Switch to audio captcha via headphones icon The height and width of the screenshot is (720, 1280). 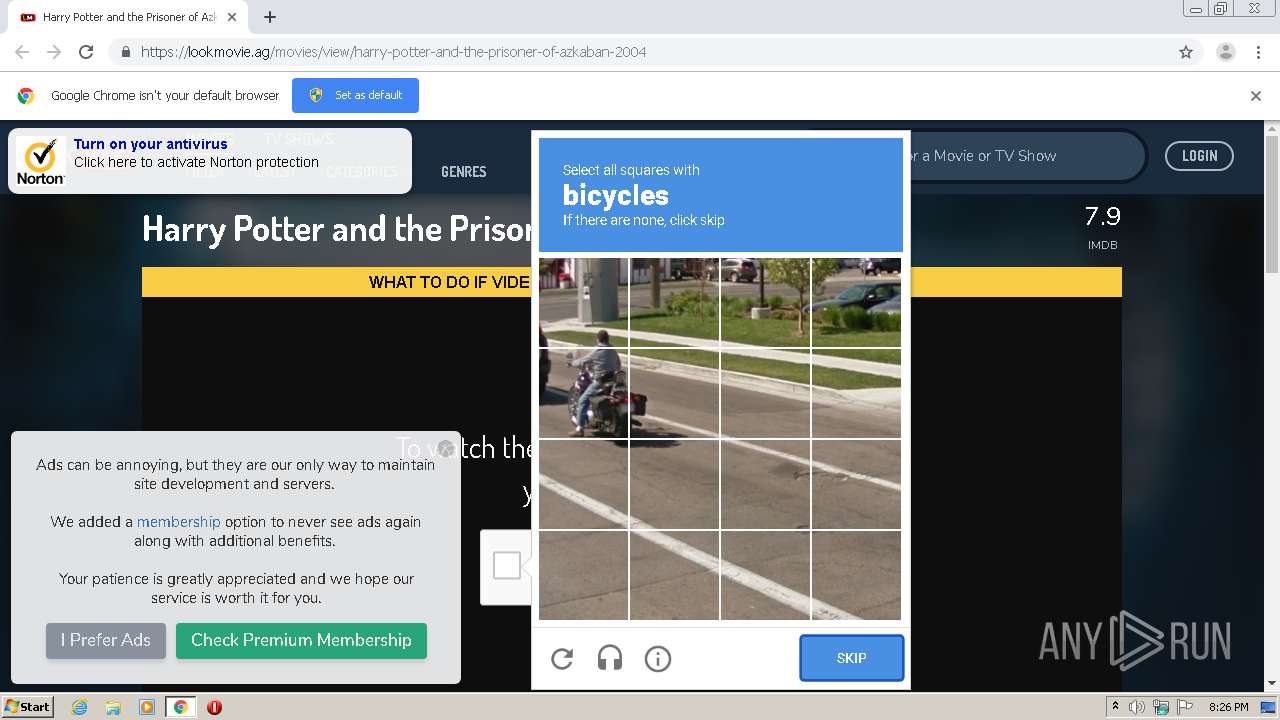[610, 658]
